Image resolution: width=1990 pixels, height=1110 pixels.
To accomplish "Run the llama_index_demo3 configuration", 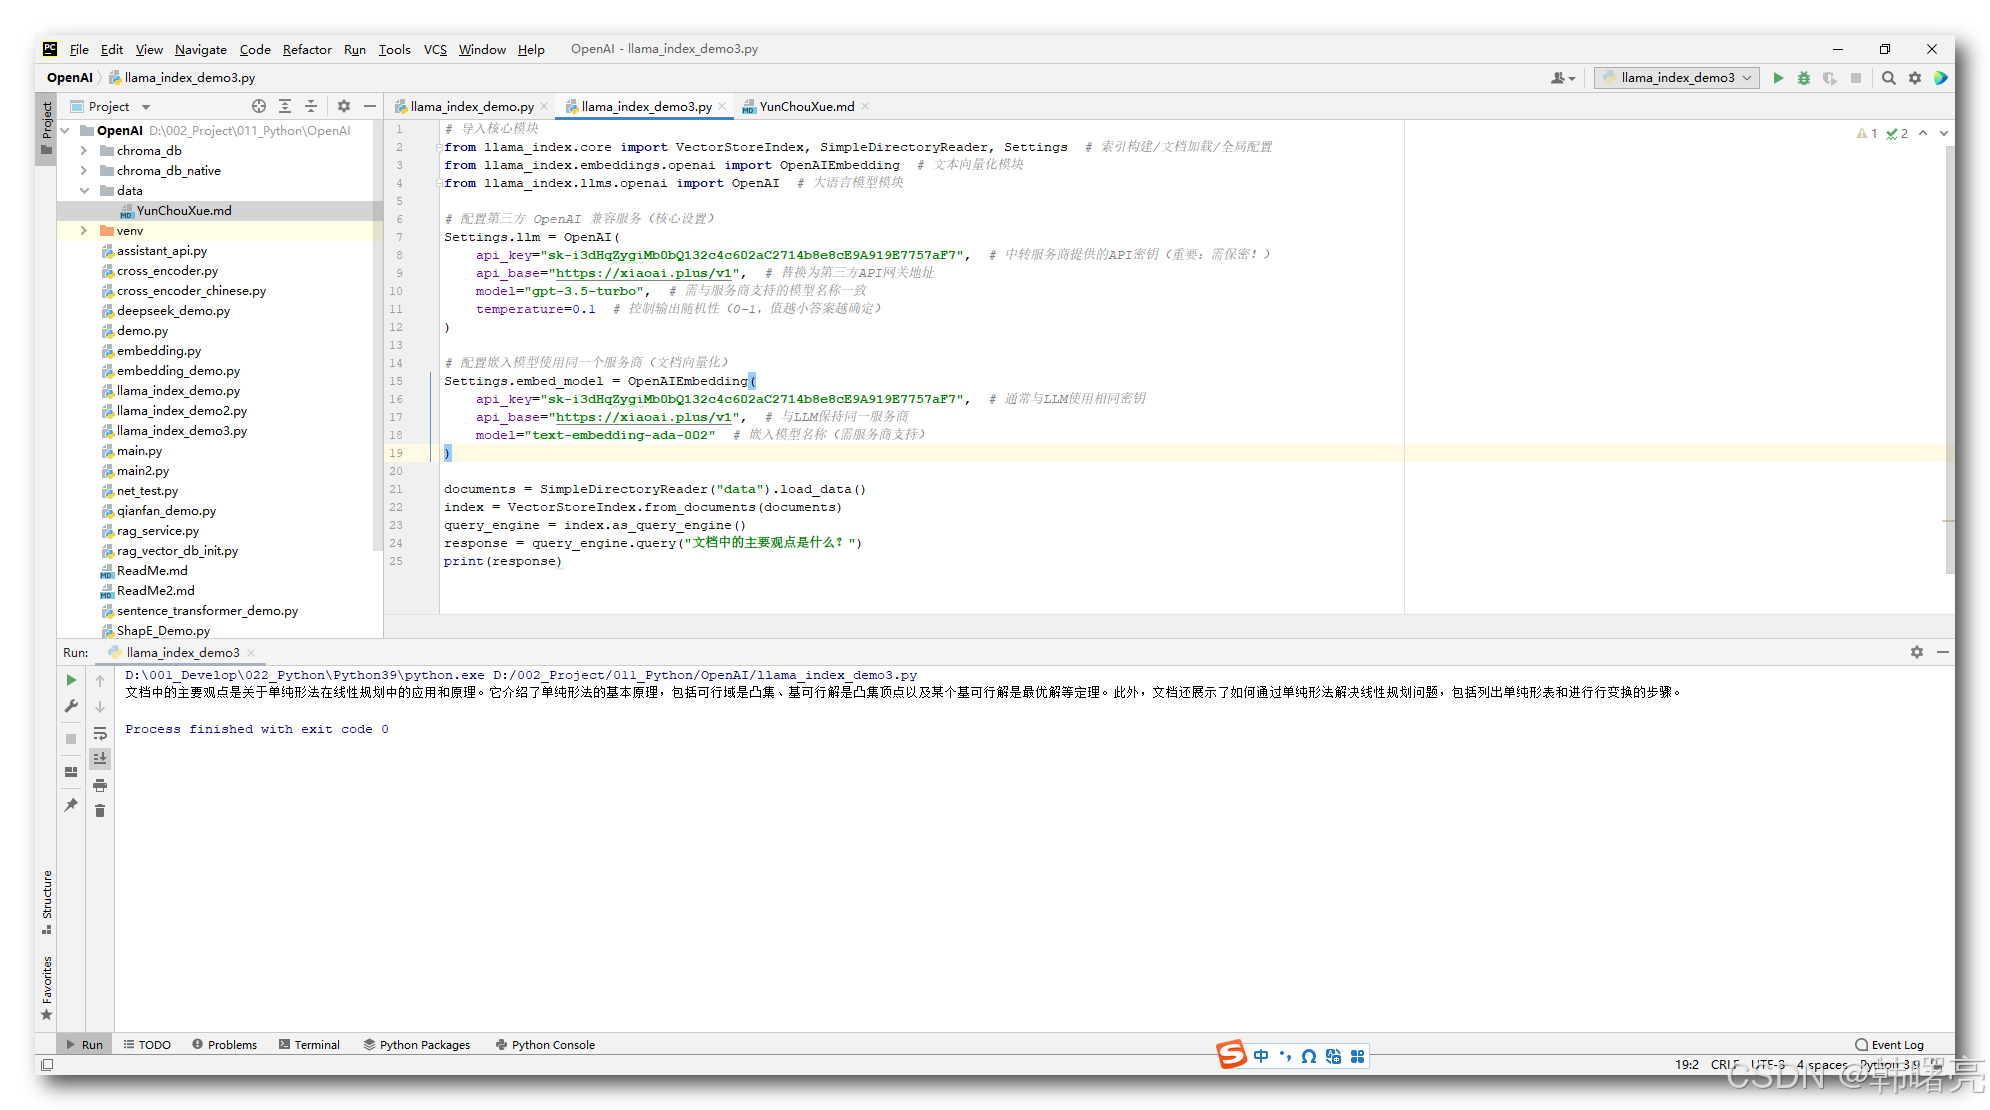I will pos(1779,77).
